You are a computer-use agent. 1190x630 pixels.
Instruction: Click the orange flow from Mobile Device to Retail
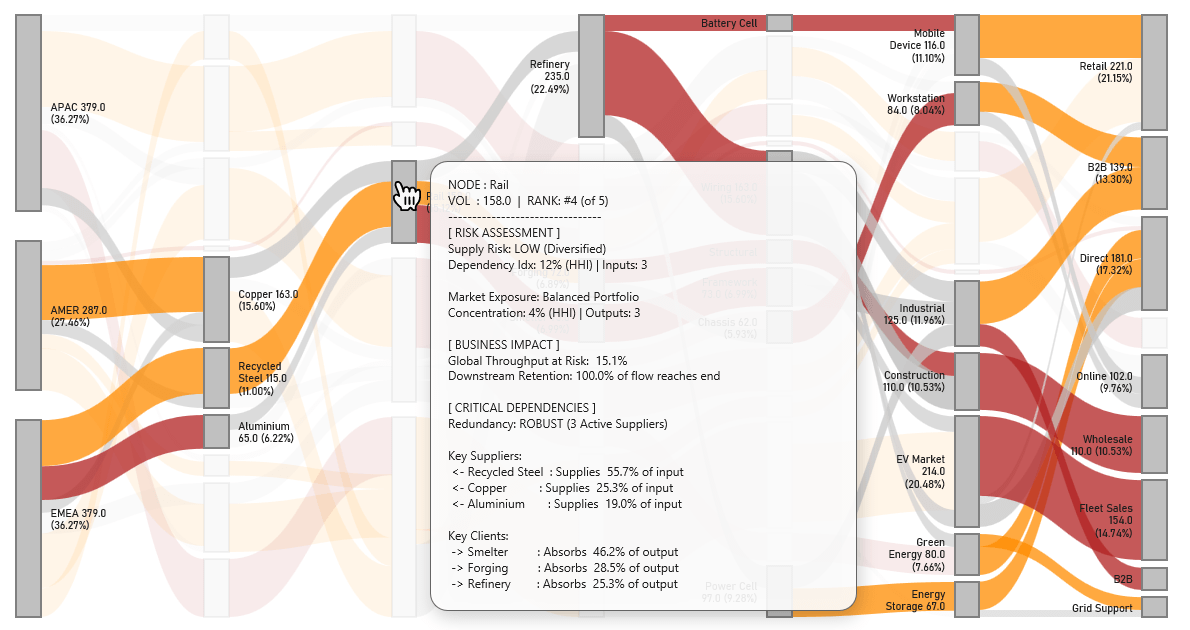pos(1061,36)
